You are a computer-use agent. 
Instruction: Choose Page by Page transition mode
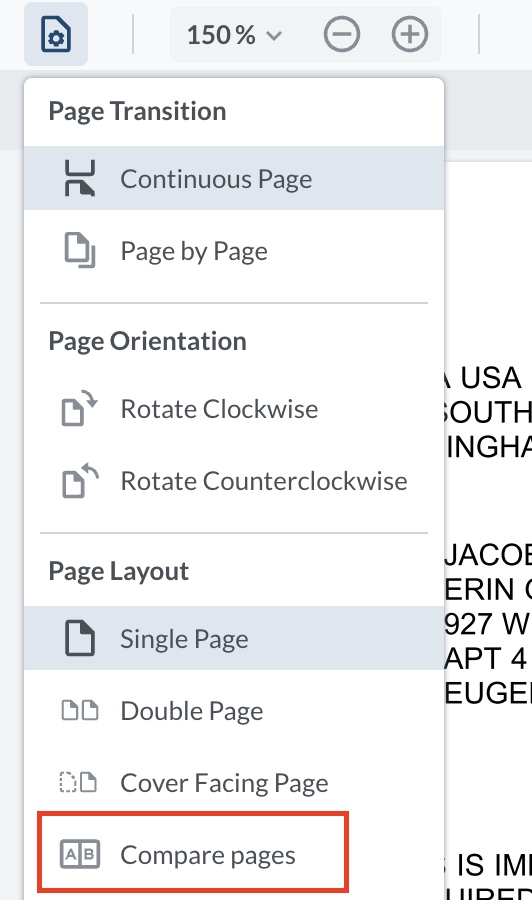click(234, 251)
